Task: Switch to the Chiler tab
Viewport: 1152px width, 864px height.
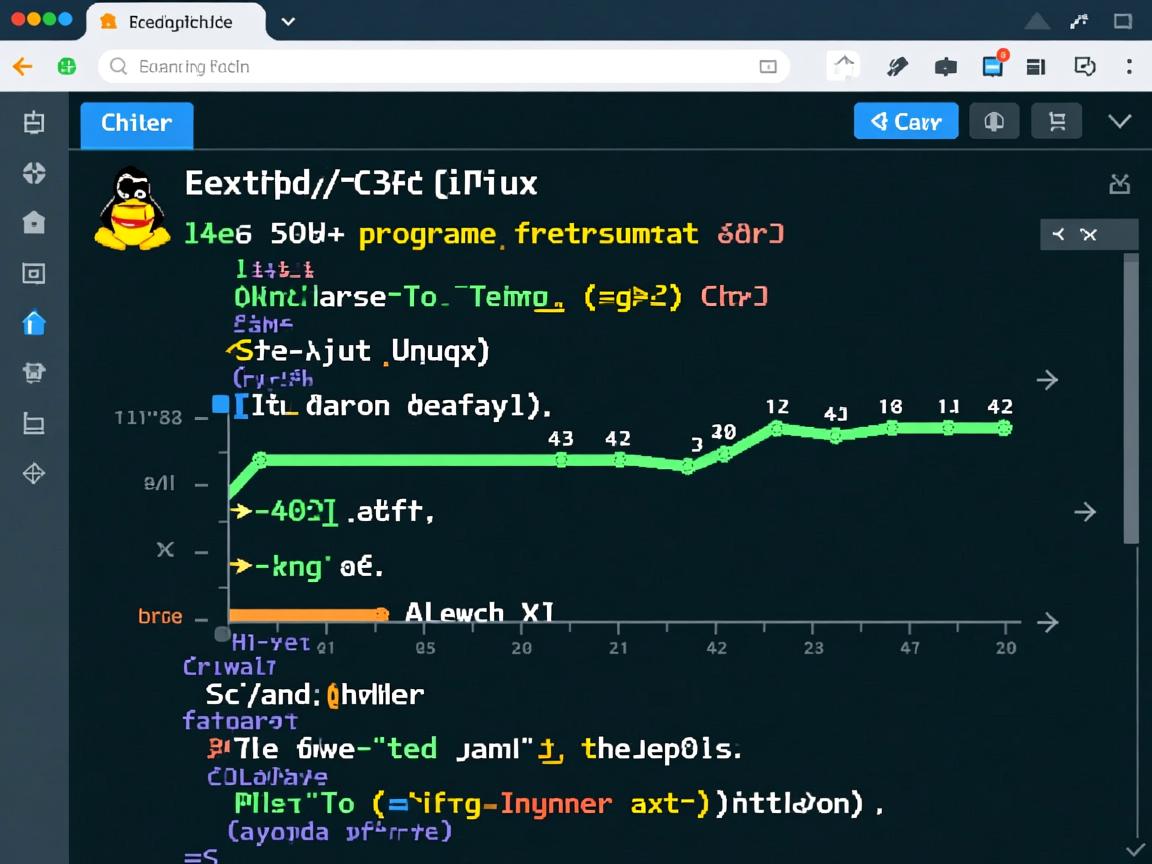Action: coord(136,123)
